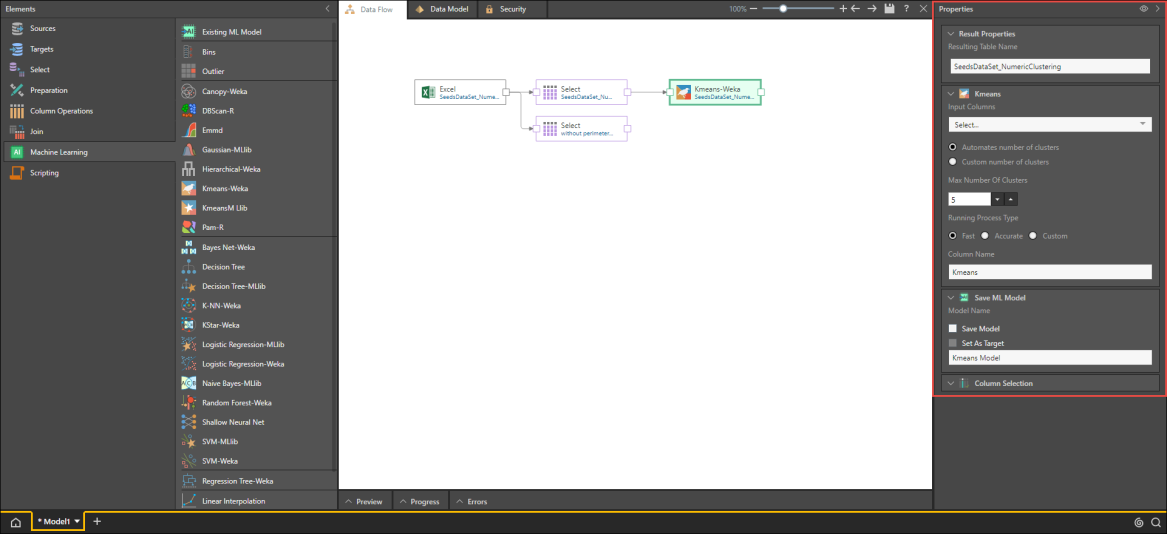Toggle the Properties panel eye icon
Screen dimensions: 1167x534
pos(1143,9)
